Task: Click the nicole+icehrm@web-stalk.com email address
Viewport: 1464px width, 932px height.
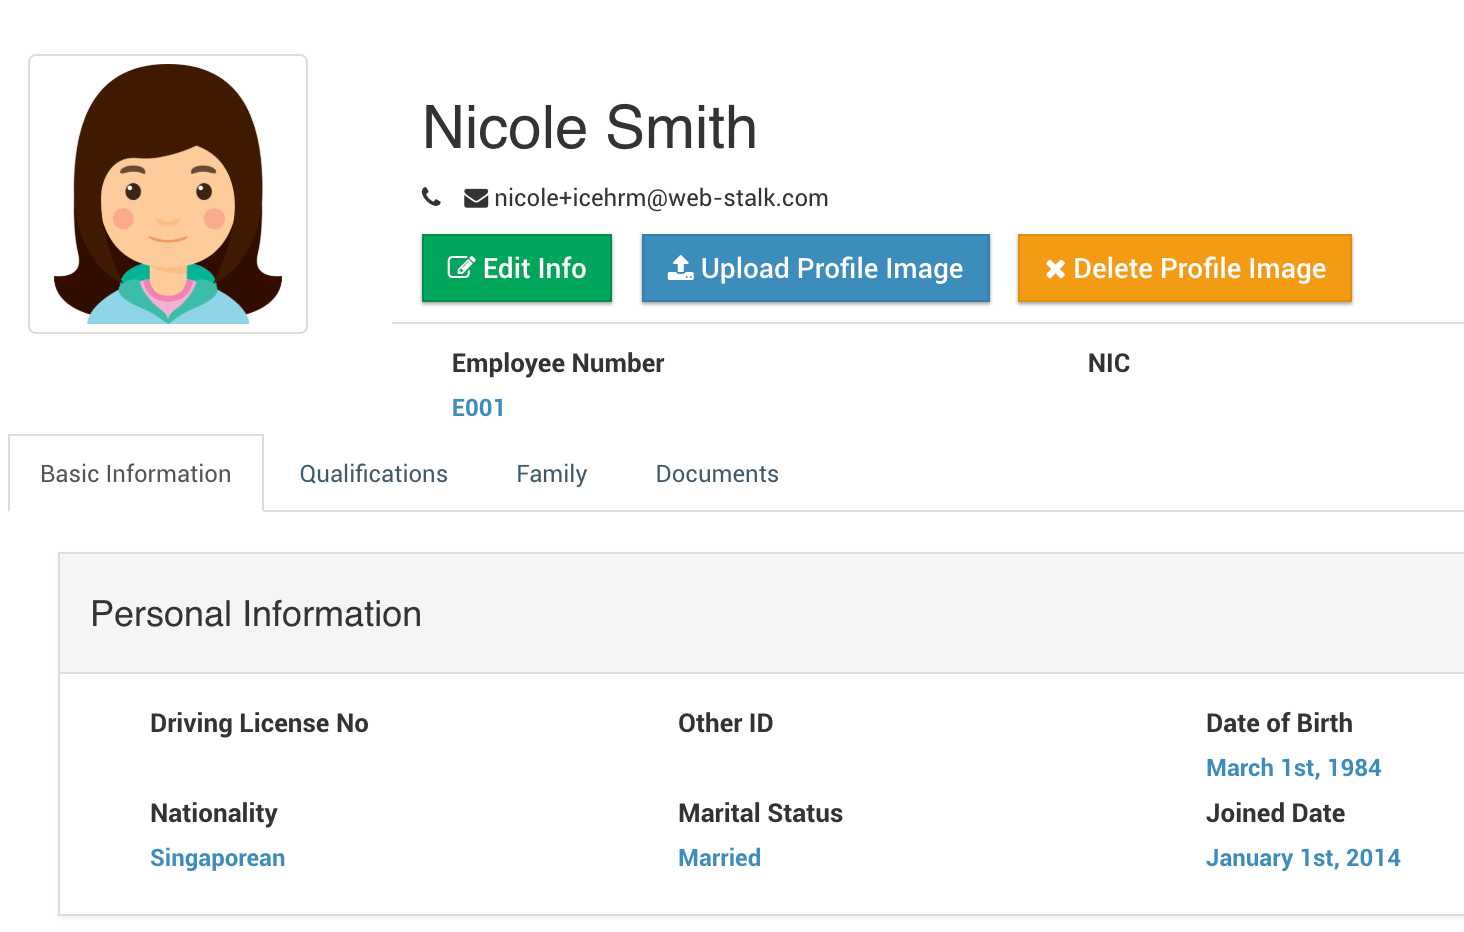Action: [661, 197]
